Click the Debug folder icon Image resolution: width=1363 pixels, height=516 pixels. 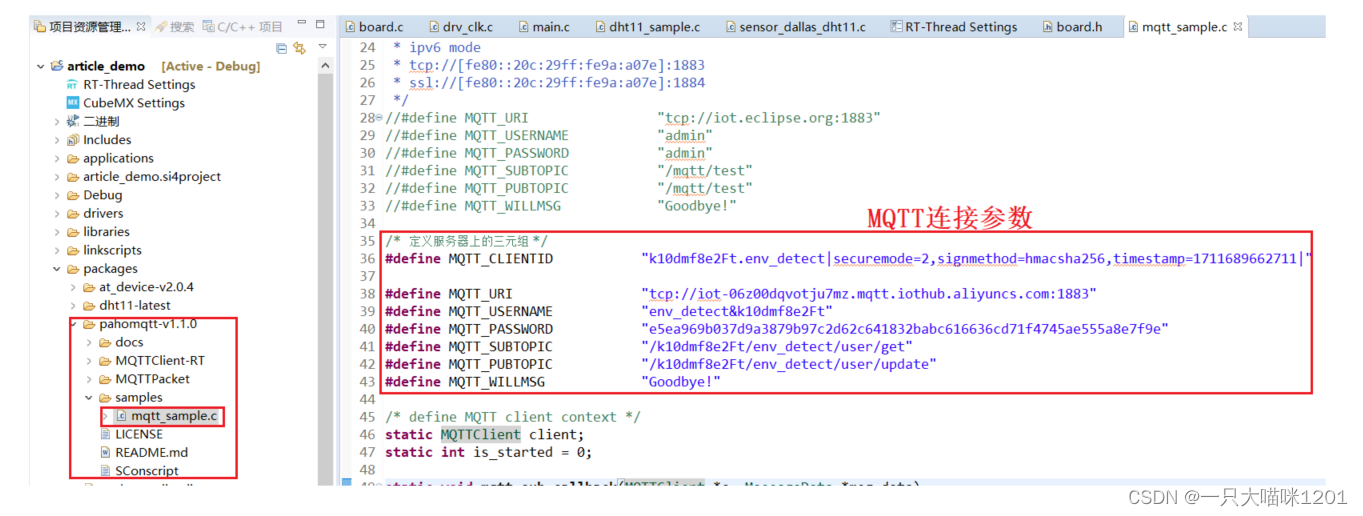click(x=73, y=195)
